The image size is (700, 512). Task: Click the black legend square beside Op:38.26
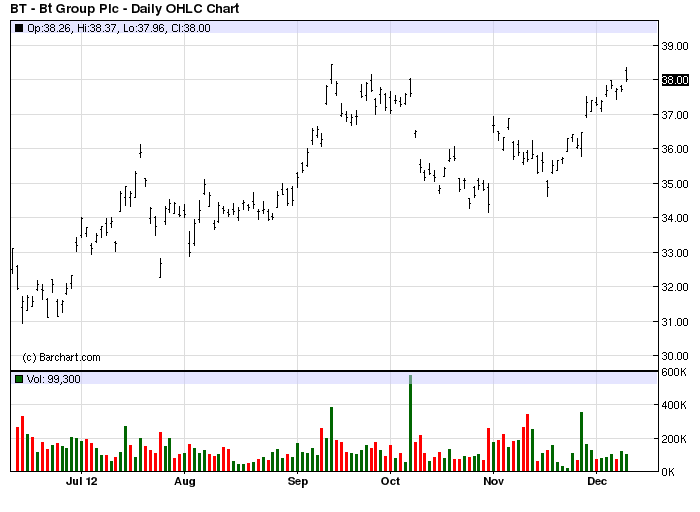[x=19, y=29]
